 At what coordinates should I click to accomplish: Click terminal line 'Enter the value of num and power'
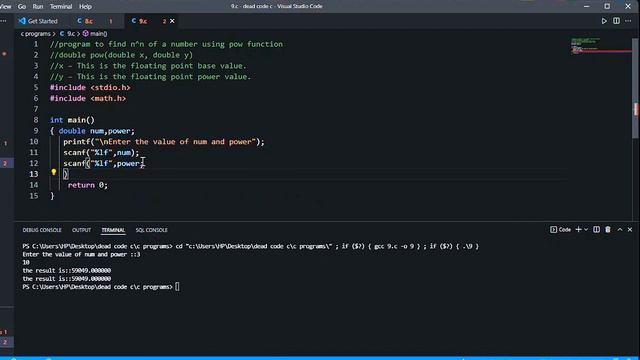(81, 254)
